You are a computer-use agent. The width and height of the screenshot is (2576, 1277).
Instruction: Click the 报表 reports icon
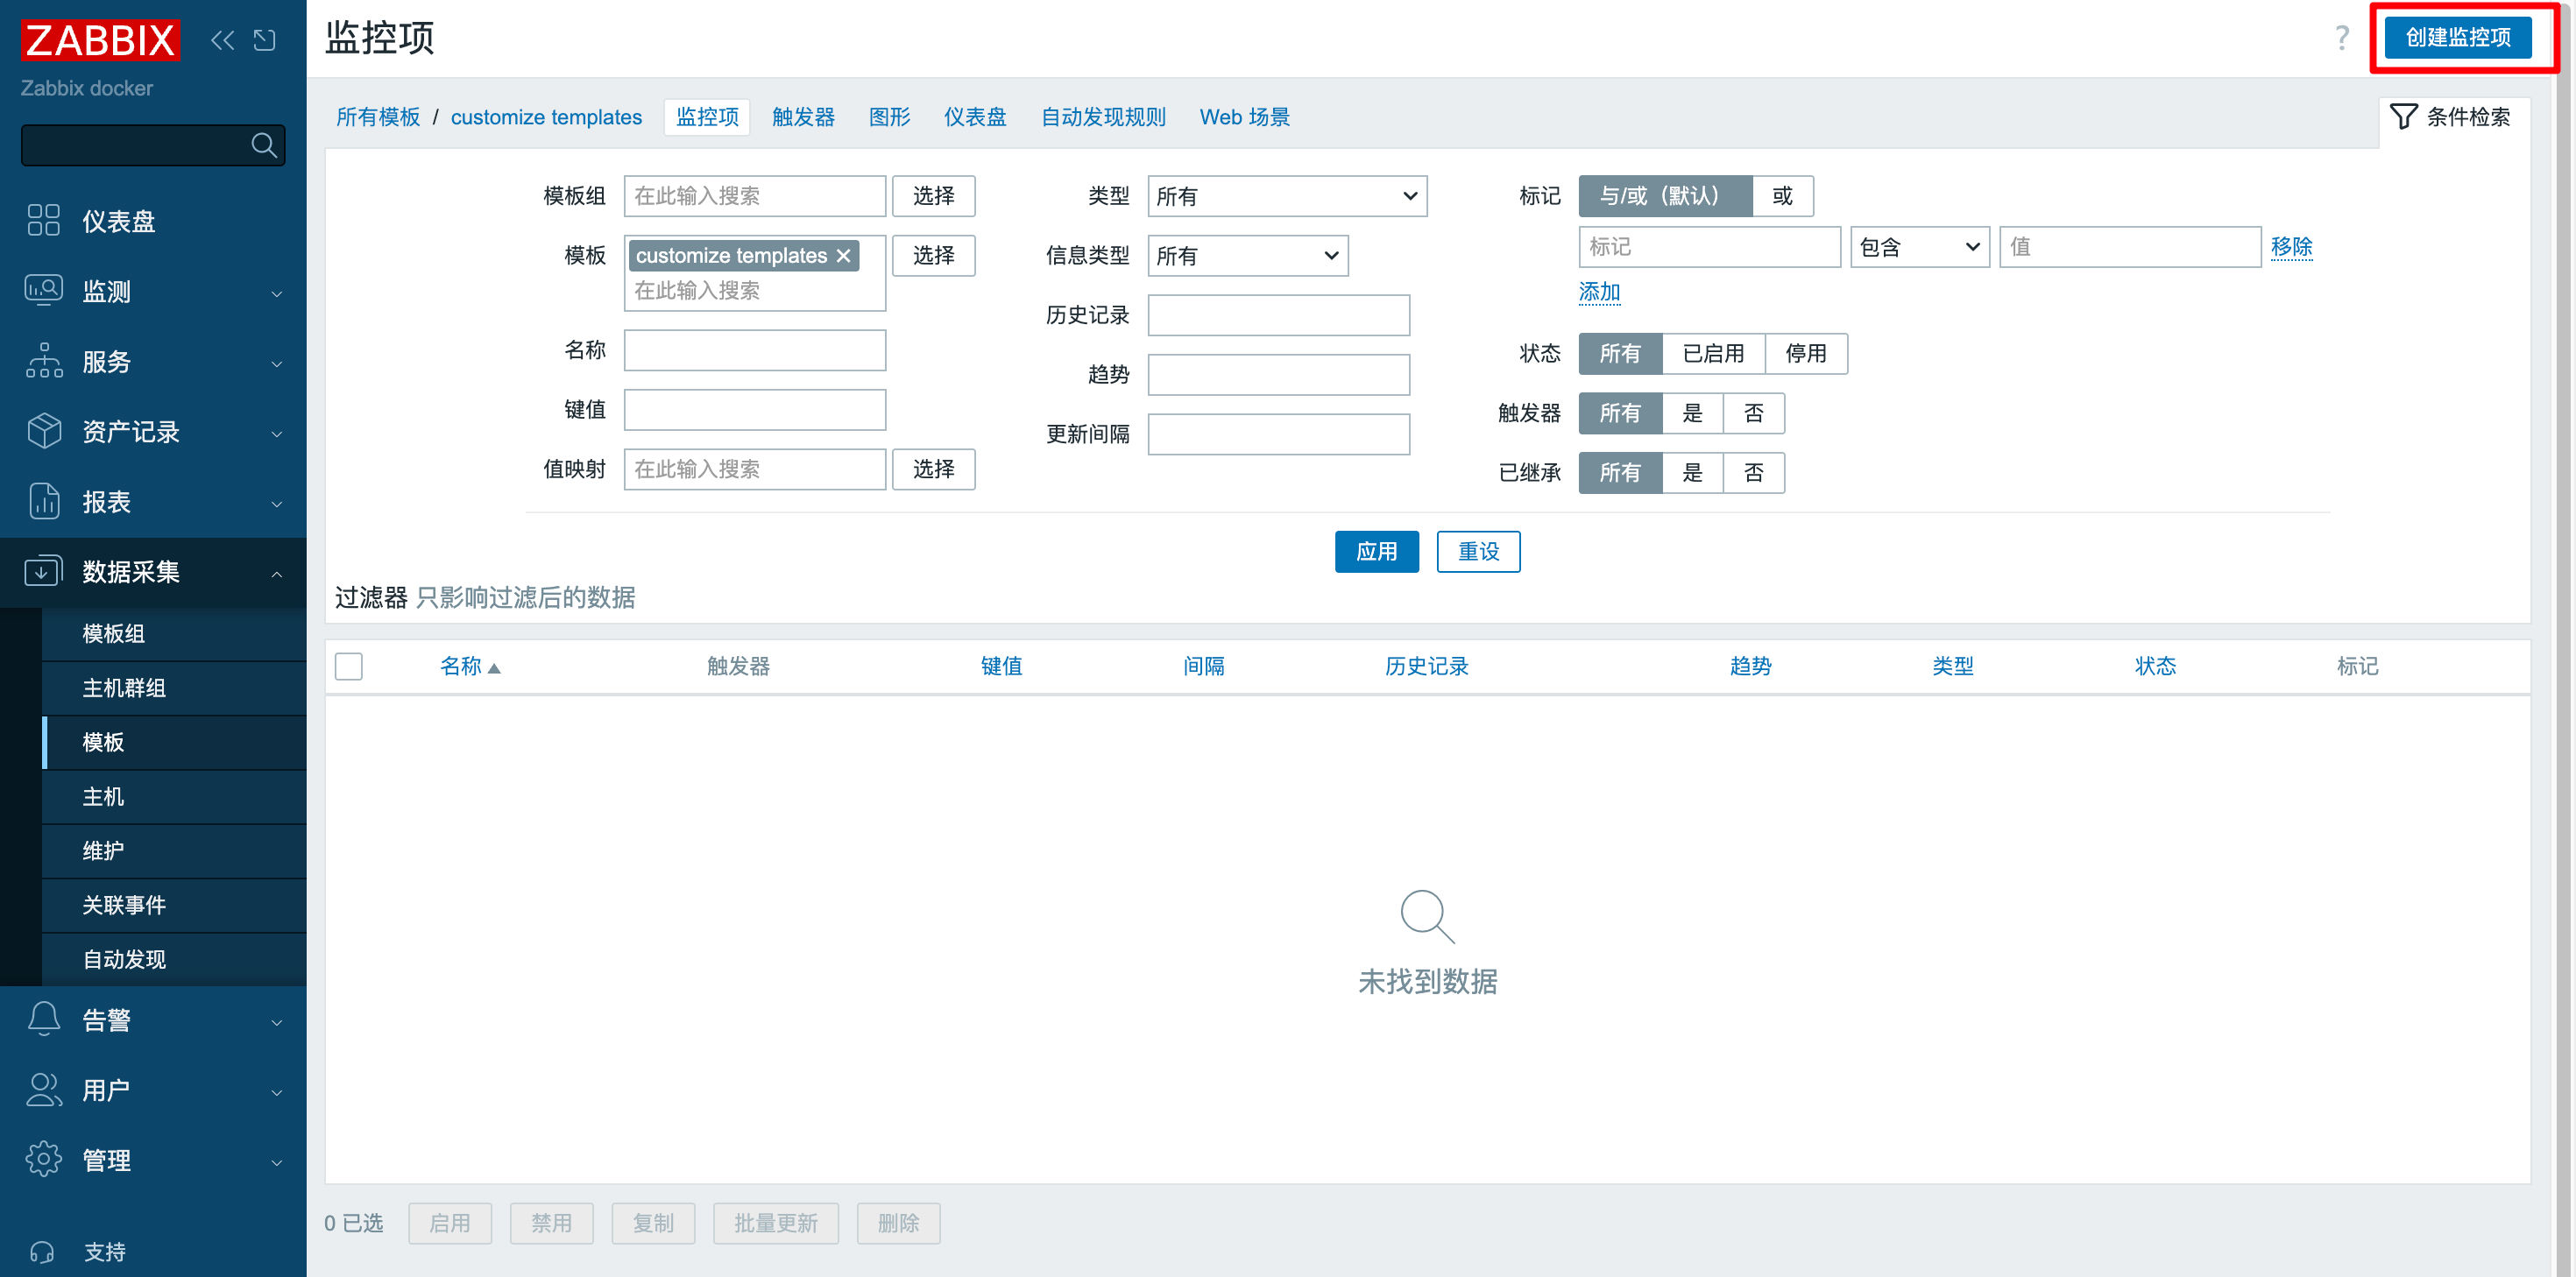(44, 500)
